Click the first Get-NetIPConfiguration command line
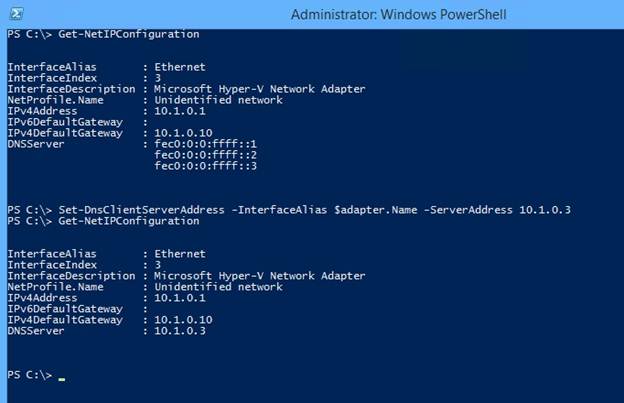Screen dimensions: 624x403 pos(103,34)
